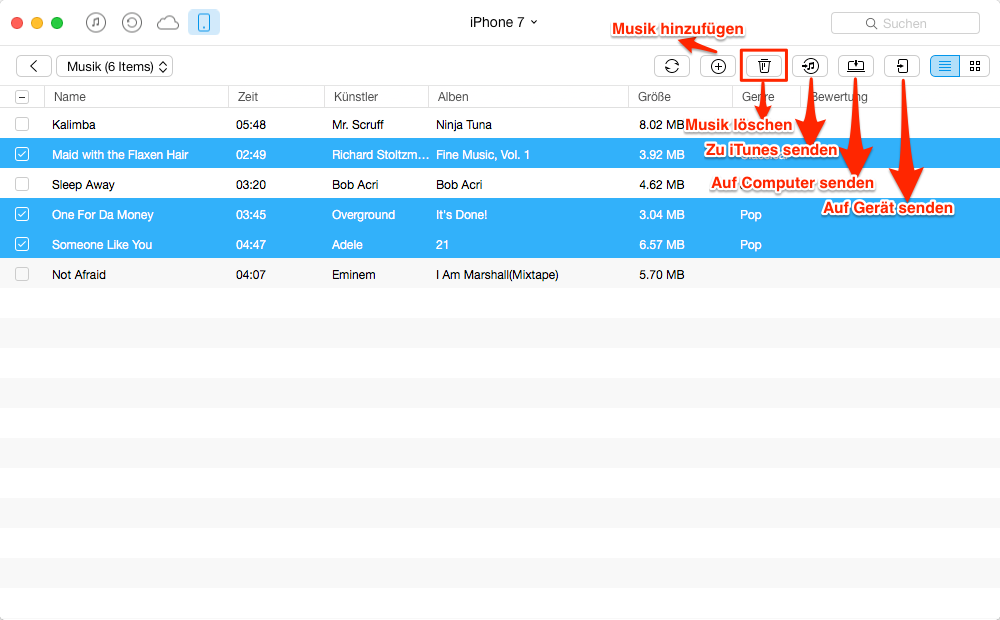Check the Sleep Away song checkbox

pyautogui.click(x=22, y=184)
